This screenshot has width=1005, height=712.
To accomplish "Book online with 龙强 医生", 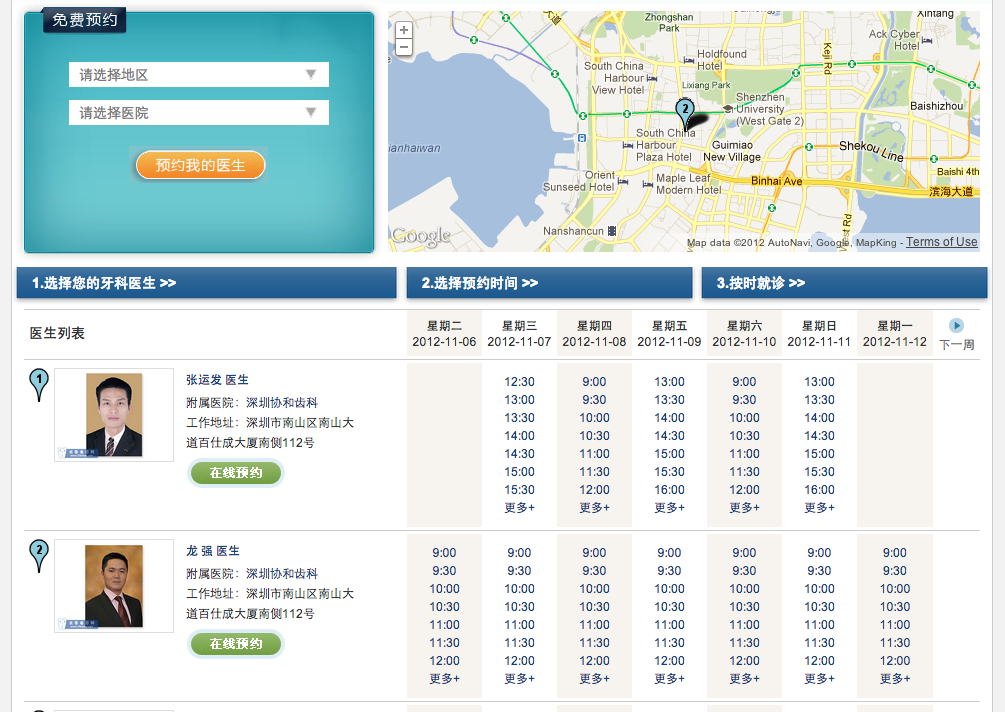I will pyautogui.click(x=236, y=644).
